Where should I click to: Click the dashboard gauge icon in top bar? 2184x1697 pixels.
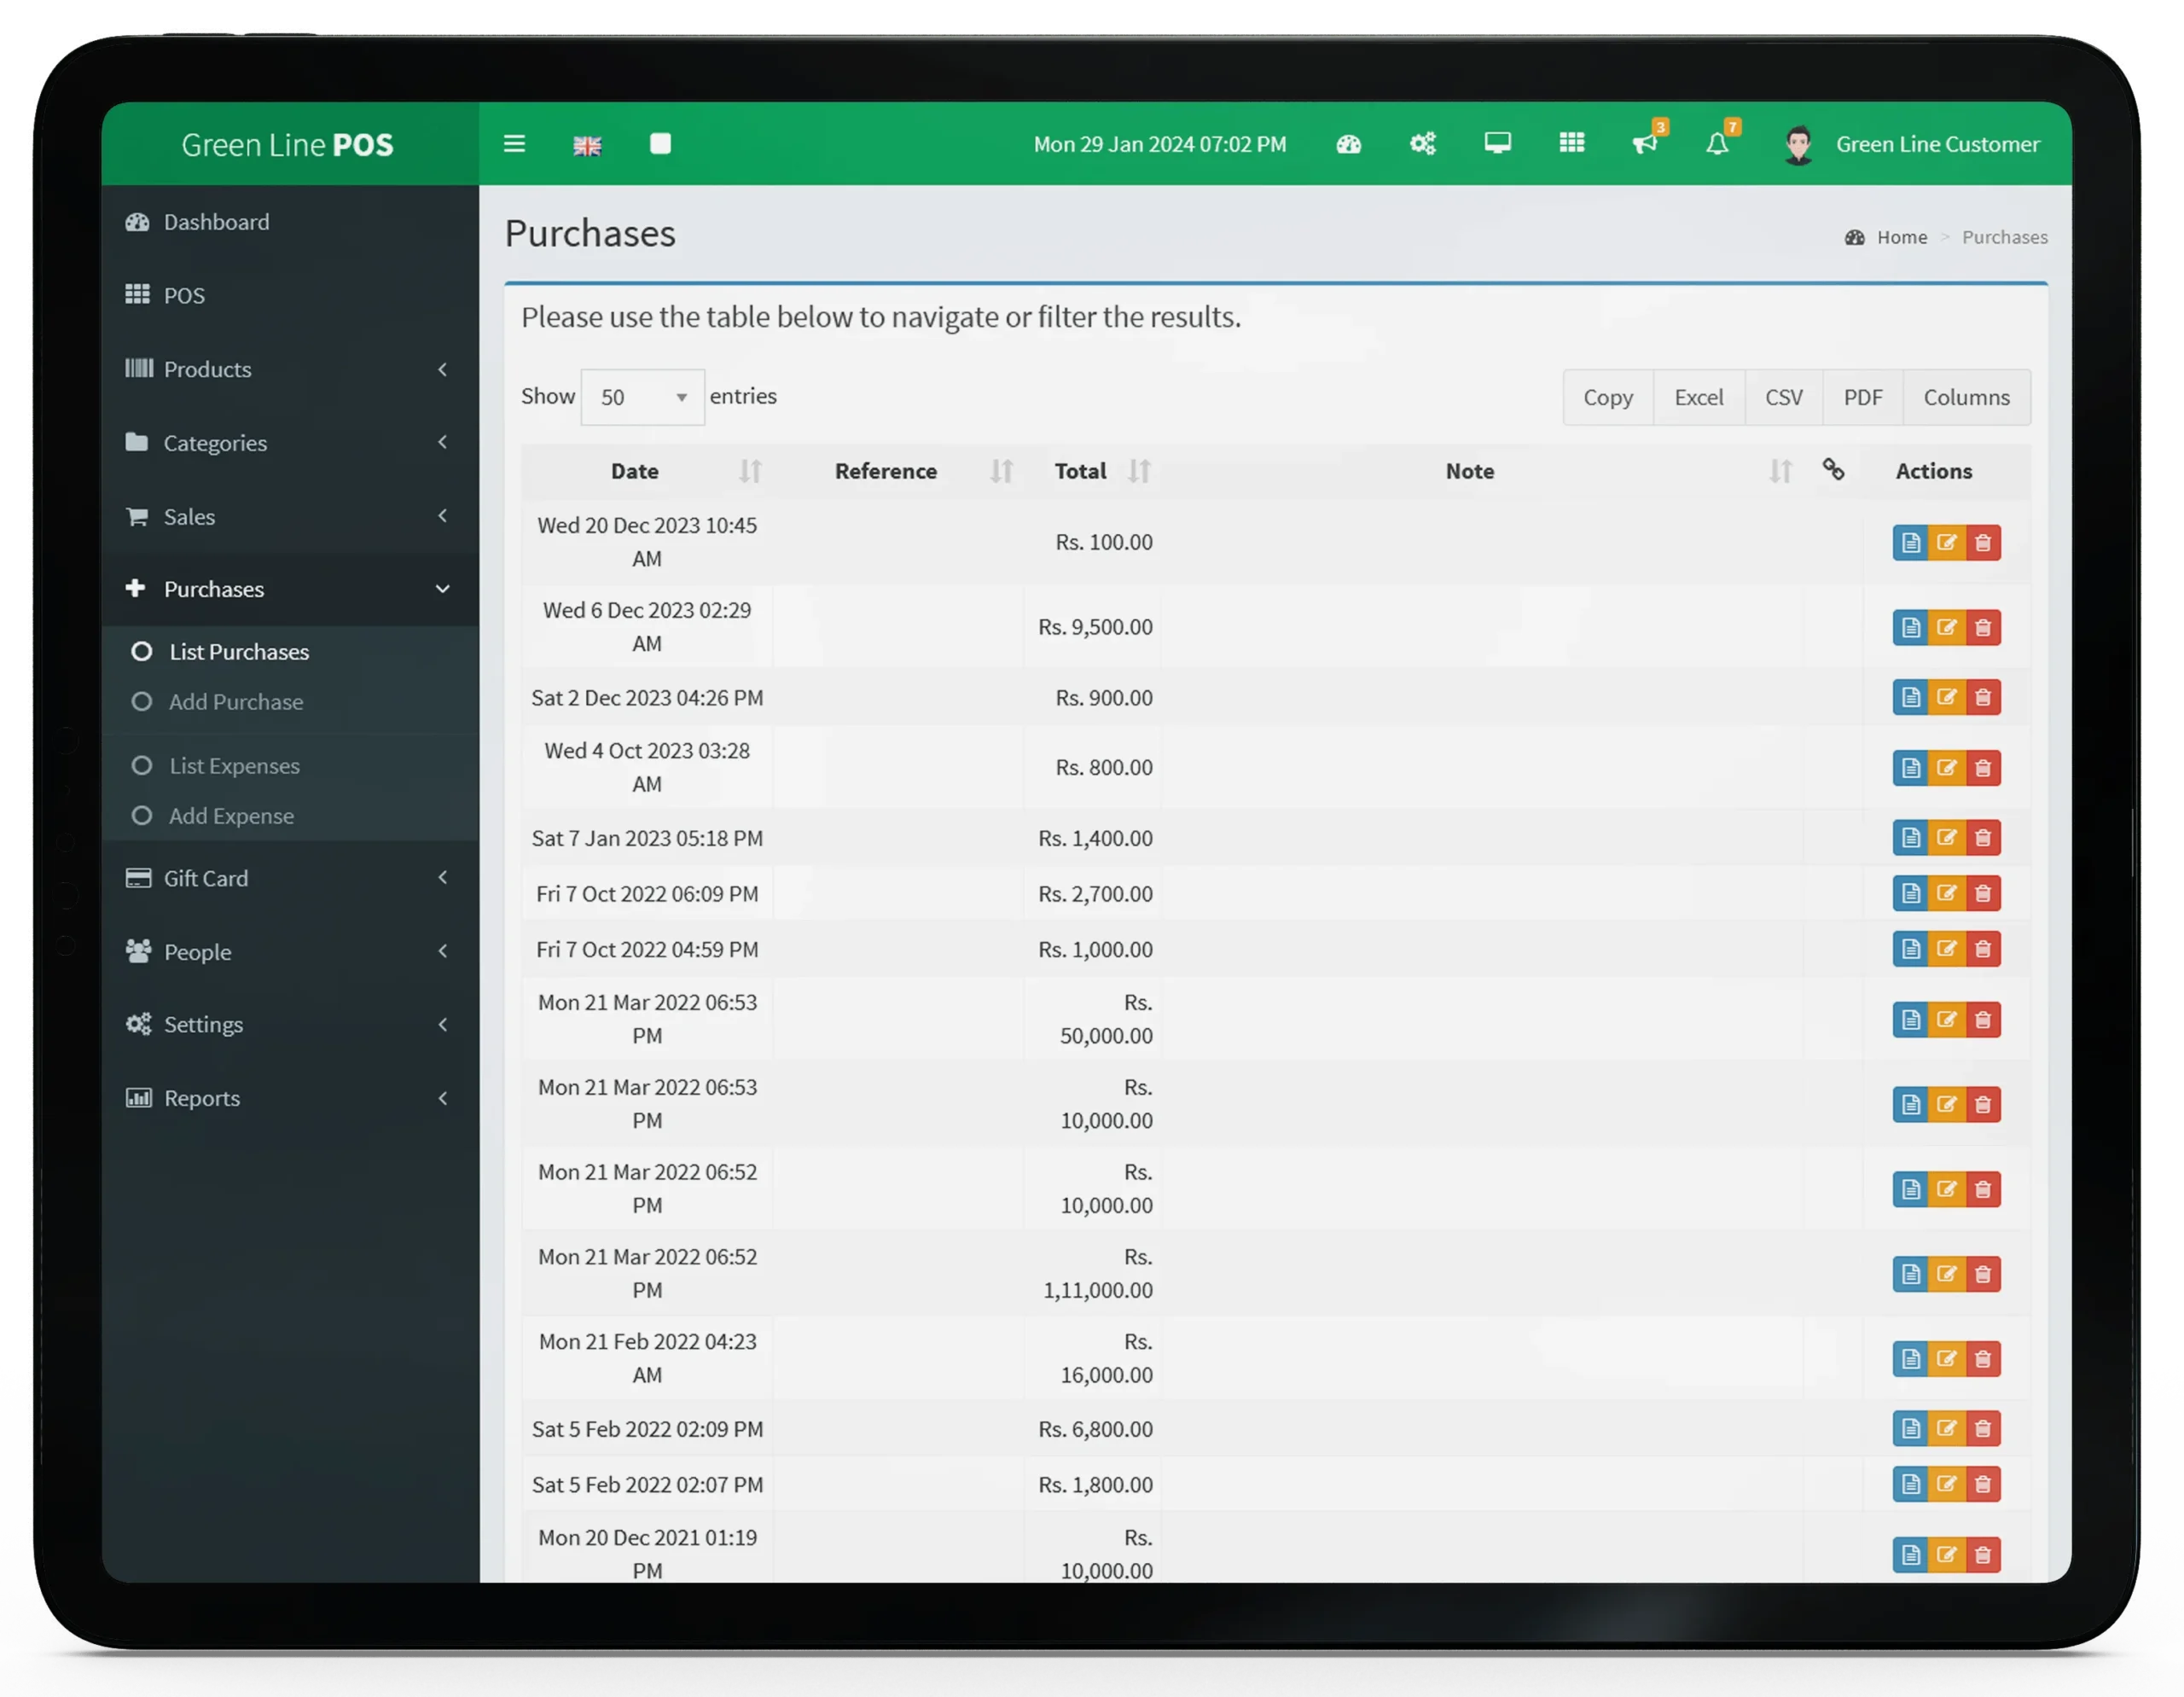1348,145
